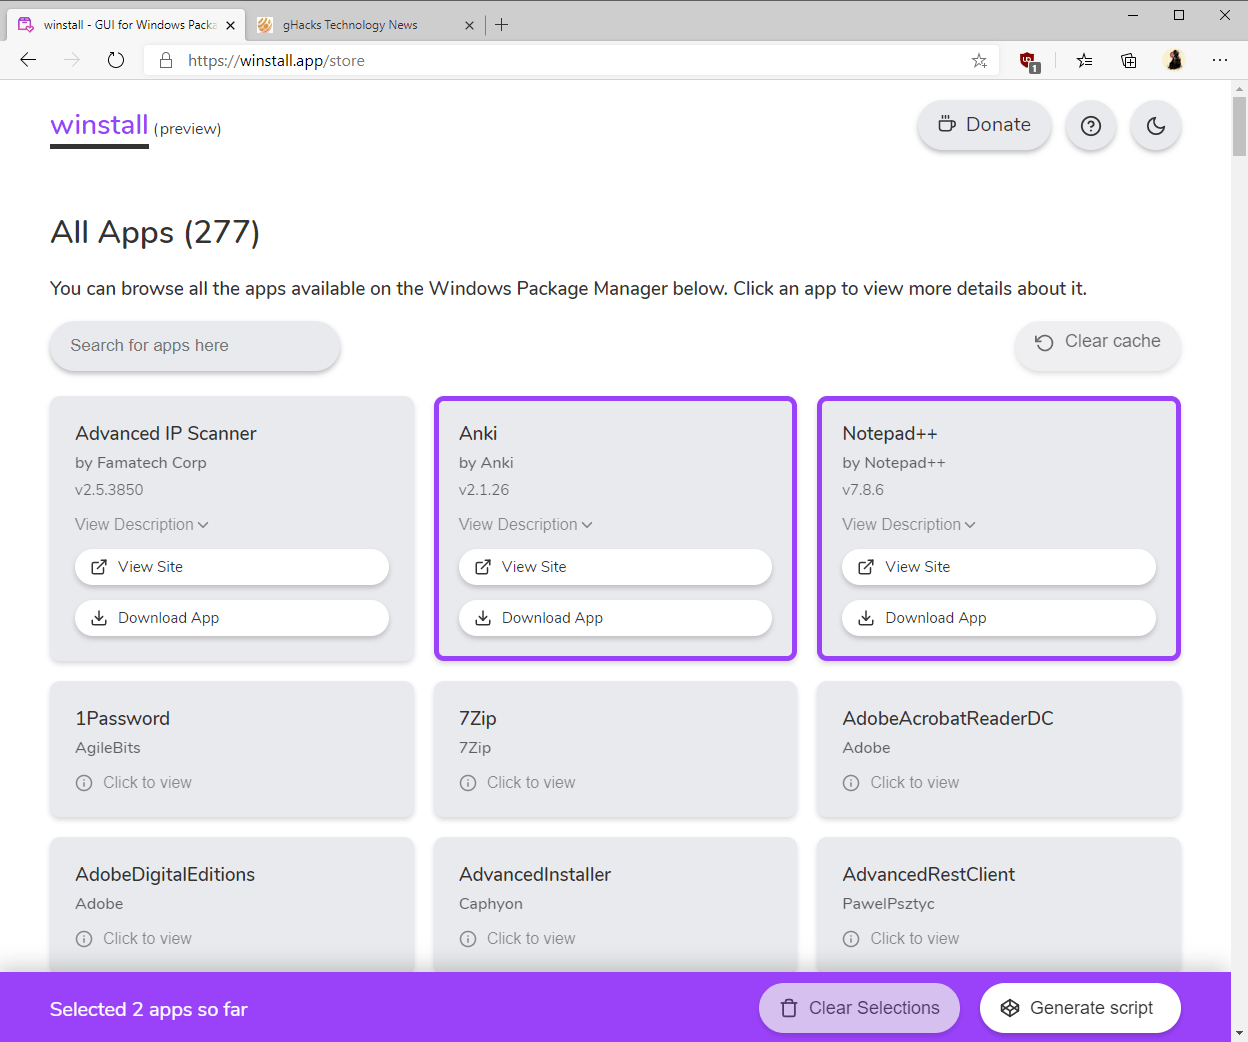The image size is (1248, 1042).
Task: Click the Generate script button
Action: (1080, 1008)
